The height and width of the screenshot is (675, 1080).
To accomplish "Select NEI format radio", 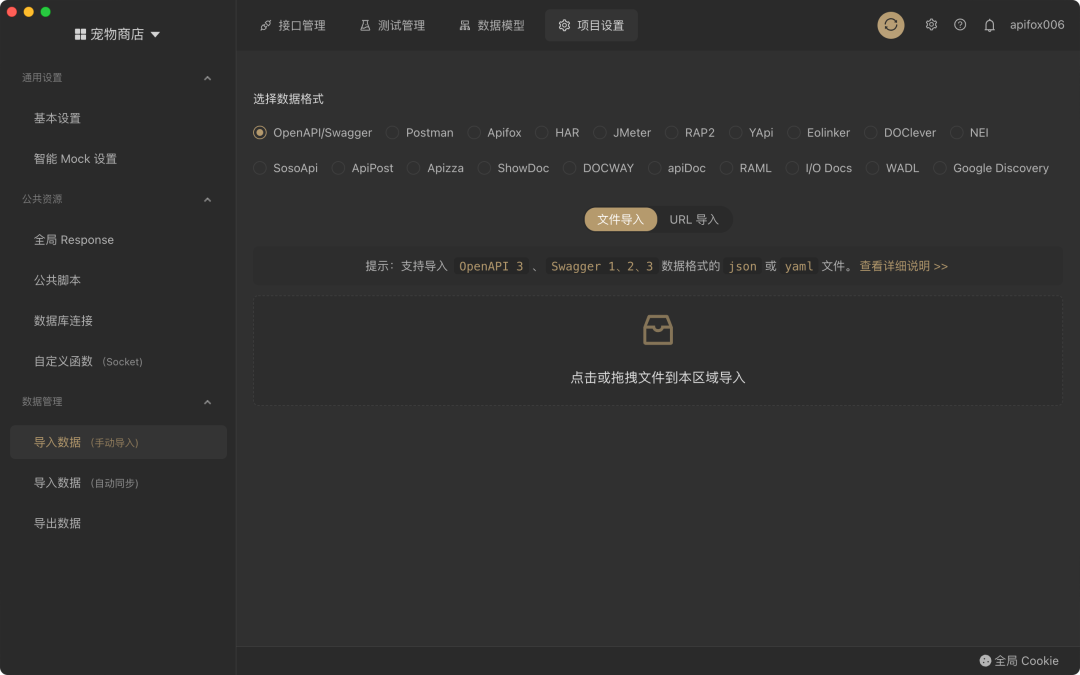I will pos(956,132).
